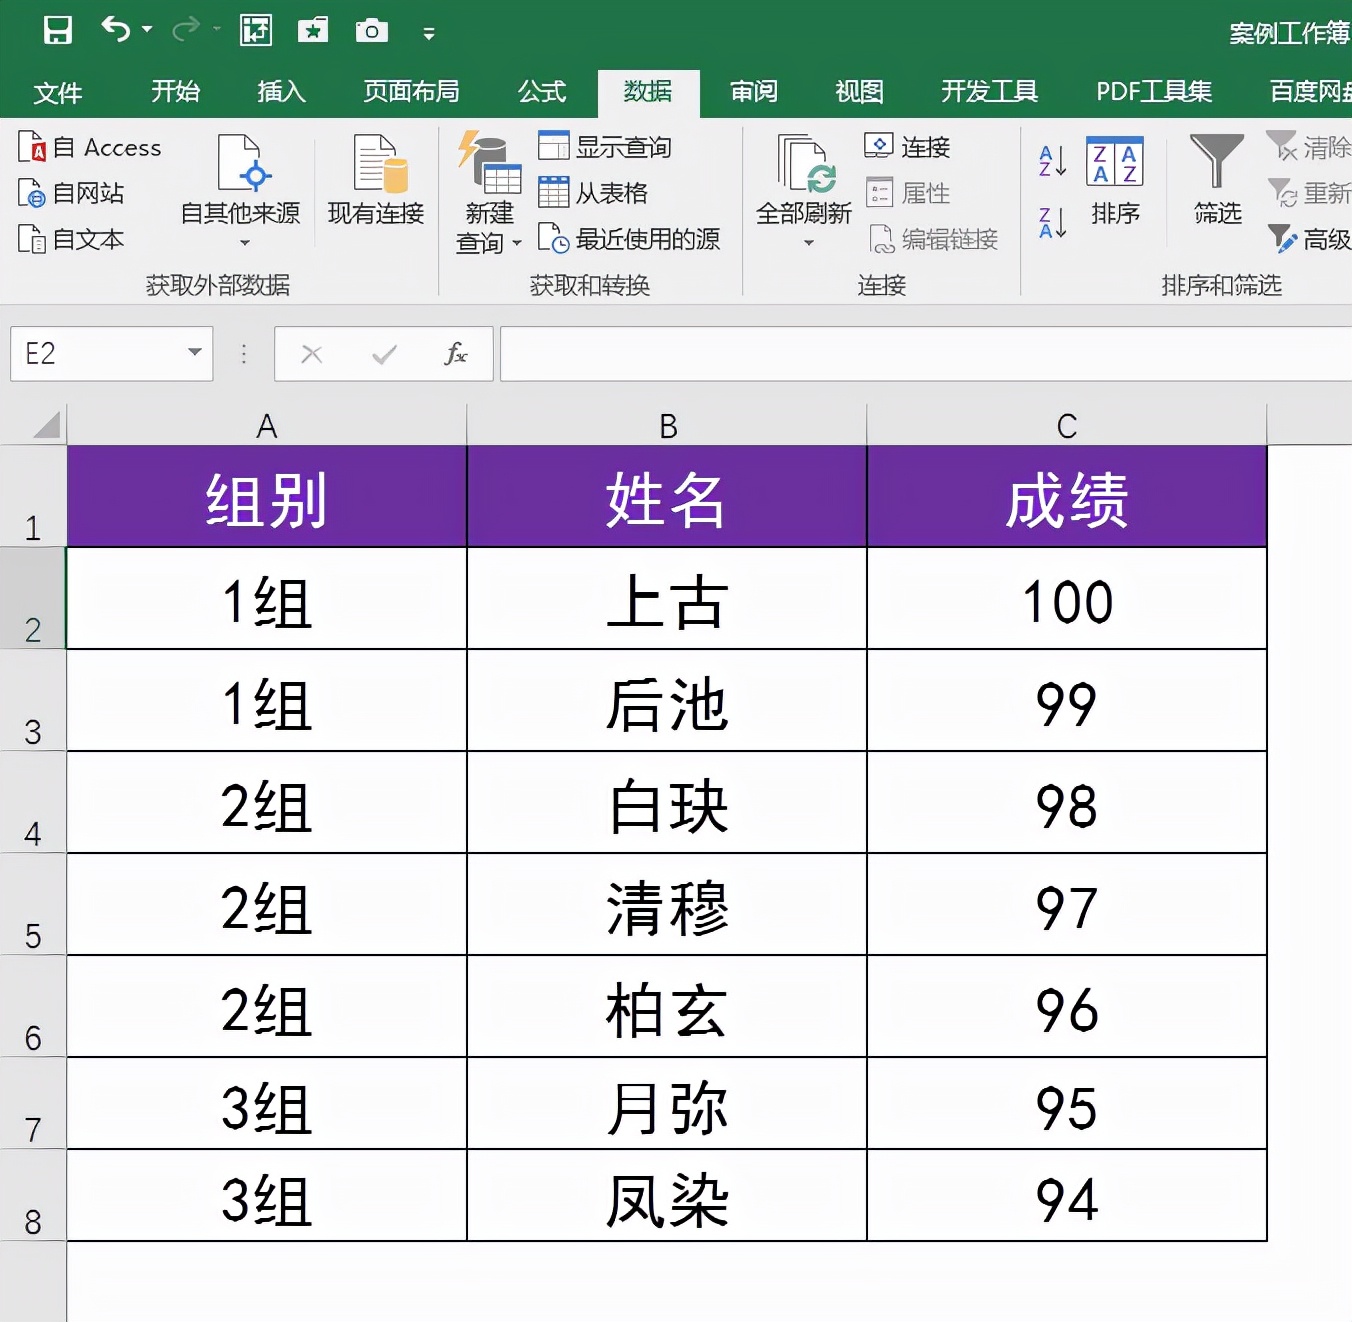Click 显示查询 button
The image size is (1352, 1322).
click(x=604, y=147)
